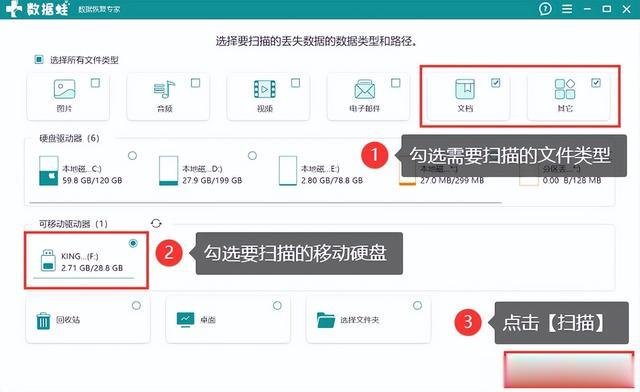Click the 27.9 GB/199 GB text

[212, 180]
